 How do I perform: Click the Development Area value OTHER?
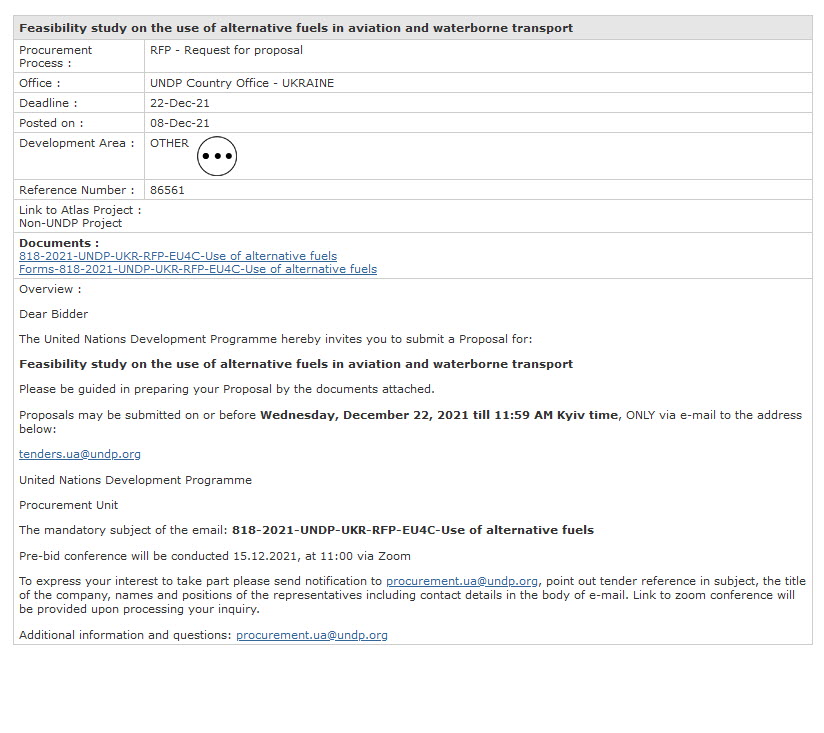click(x=169, y=143)
